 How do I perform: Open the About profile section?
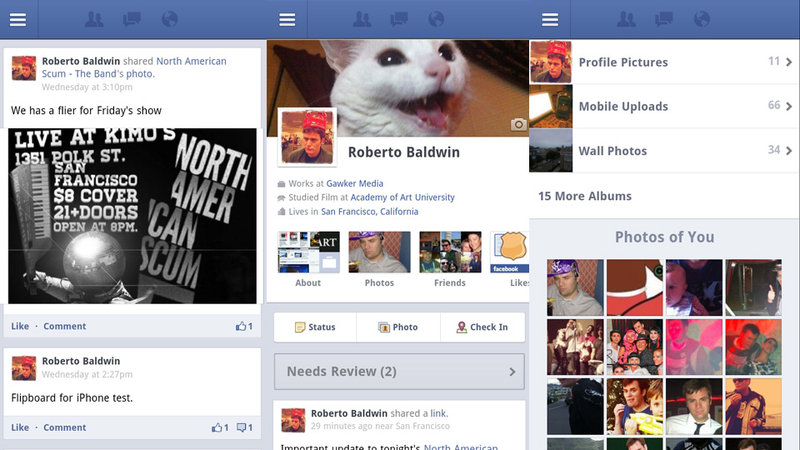[308, 260]
